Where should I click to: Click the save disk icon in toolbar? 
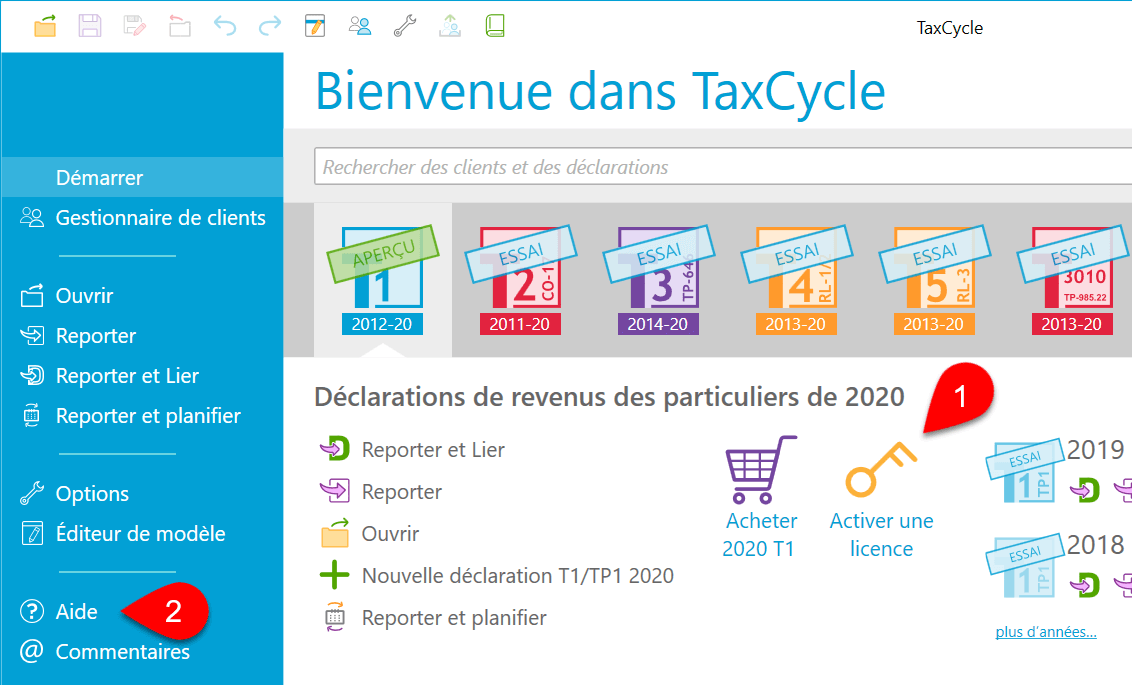coord(90,27)
